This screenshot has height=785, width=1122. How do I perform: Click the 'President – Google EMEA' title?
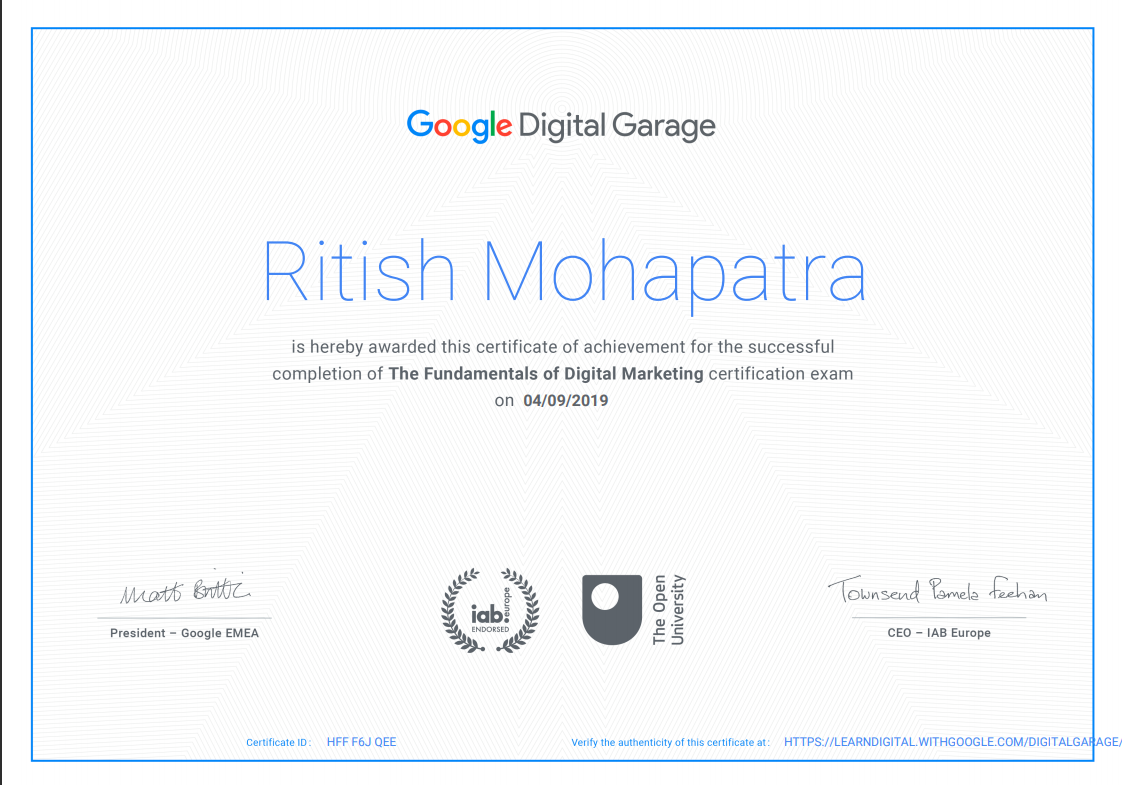tap(185, 633)
